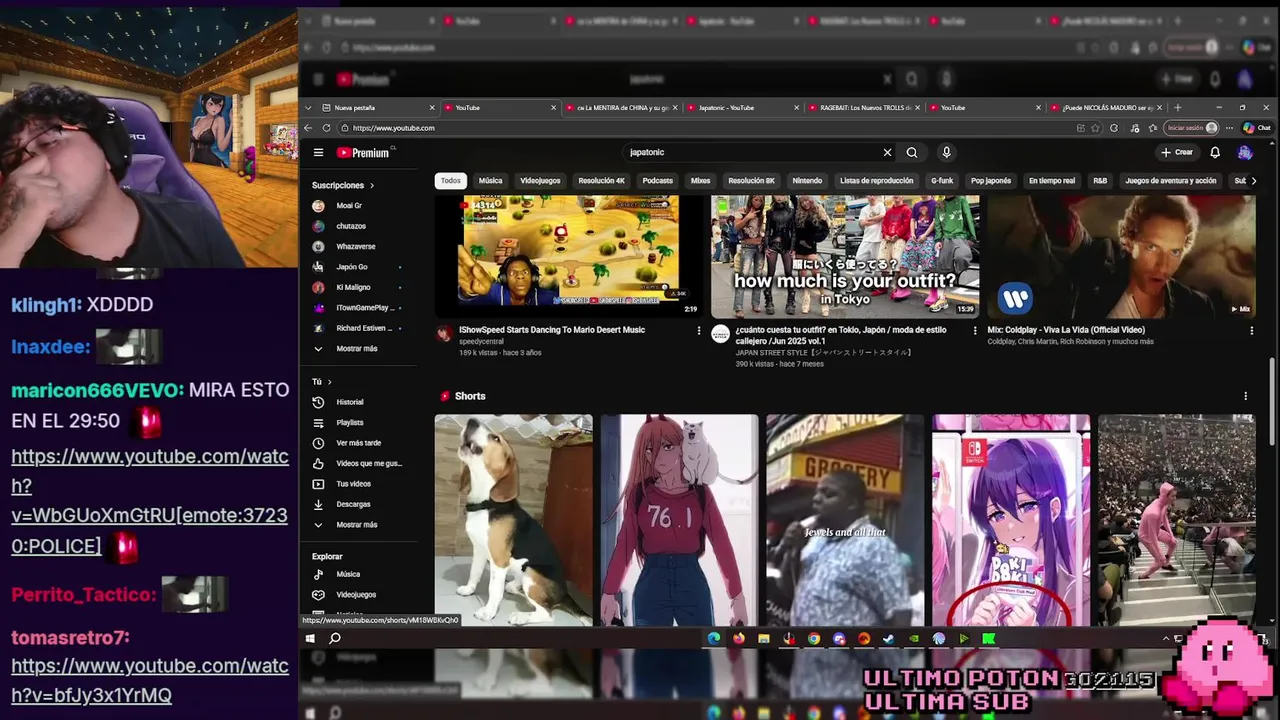The width and height of the screenshot is (1280, 720).
Task: Select the Todos filter chip
Action: click(451, 181)
